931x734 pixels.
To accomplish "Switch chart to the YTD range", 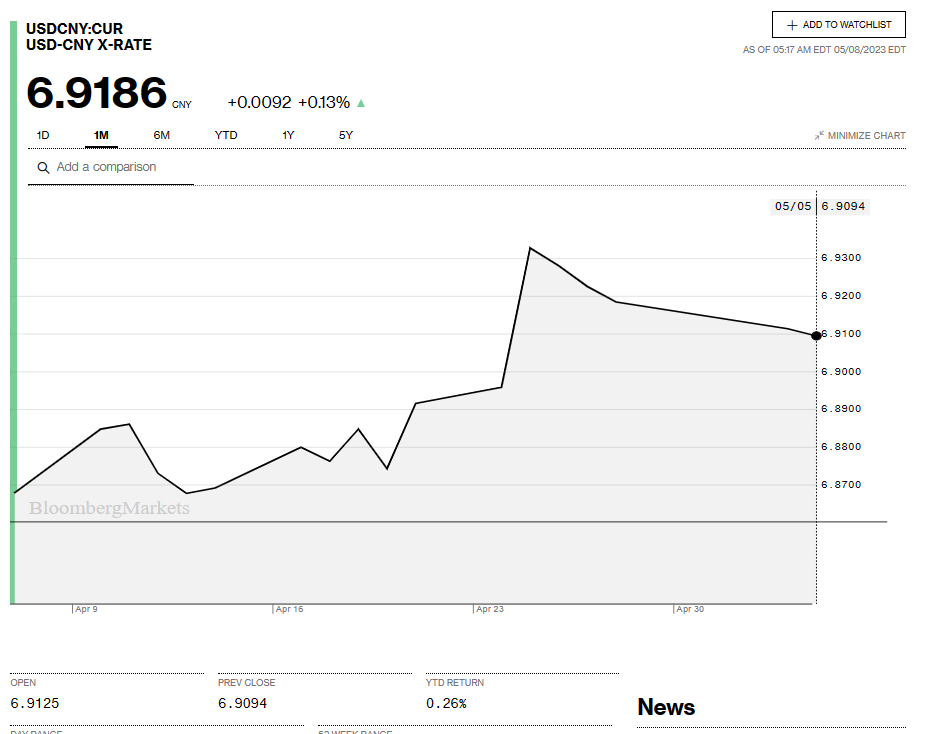I will coord(226,135).
